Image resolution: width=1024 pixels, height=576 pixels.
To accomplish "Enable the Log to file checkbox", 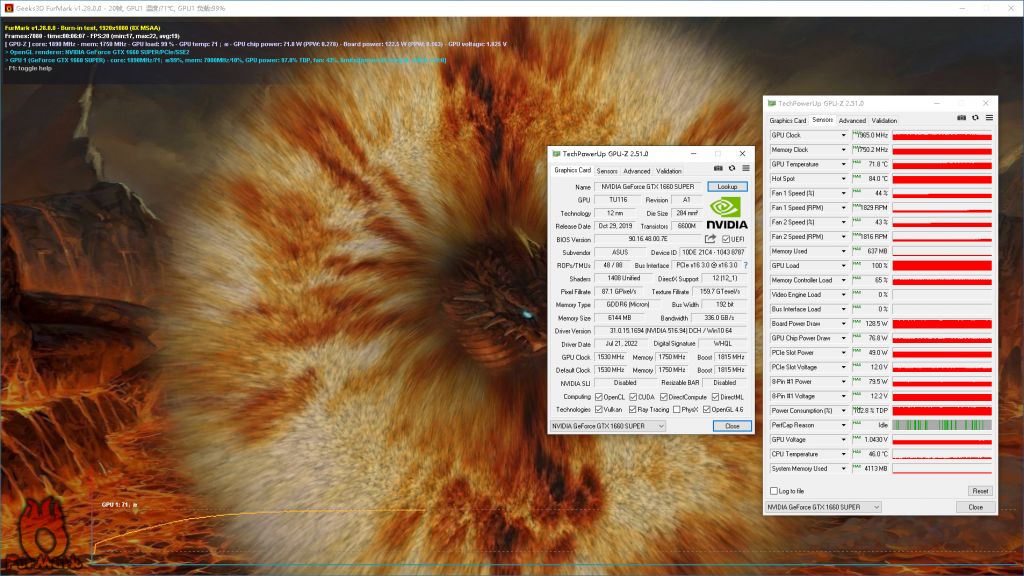I will click(x=774, y=491).
